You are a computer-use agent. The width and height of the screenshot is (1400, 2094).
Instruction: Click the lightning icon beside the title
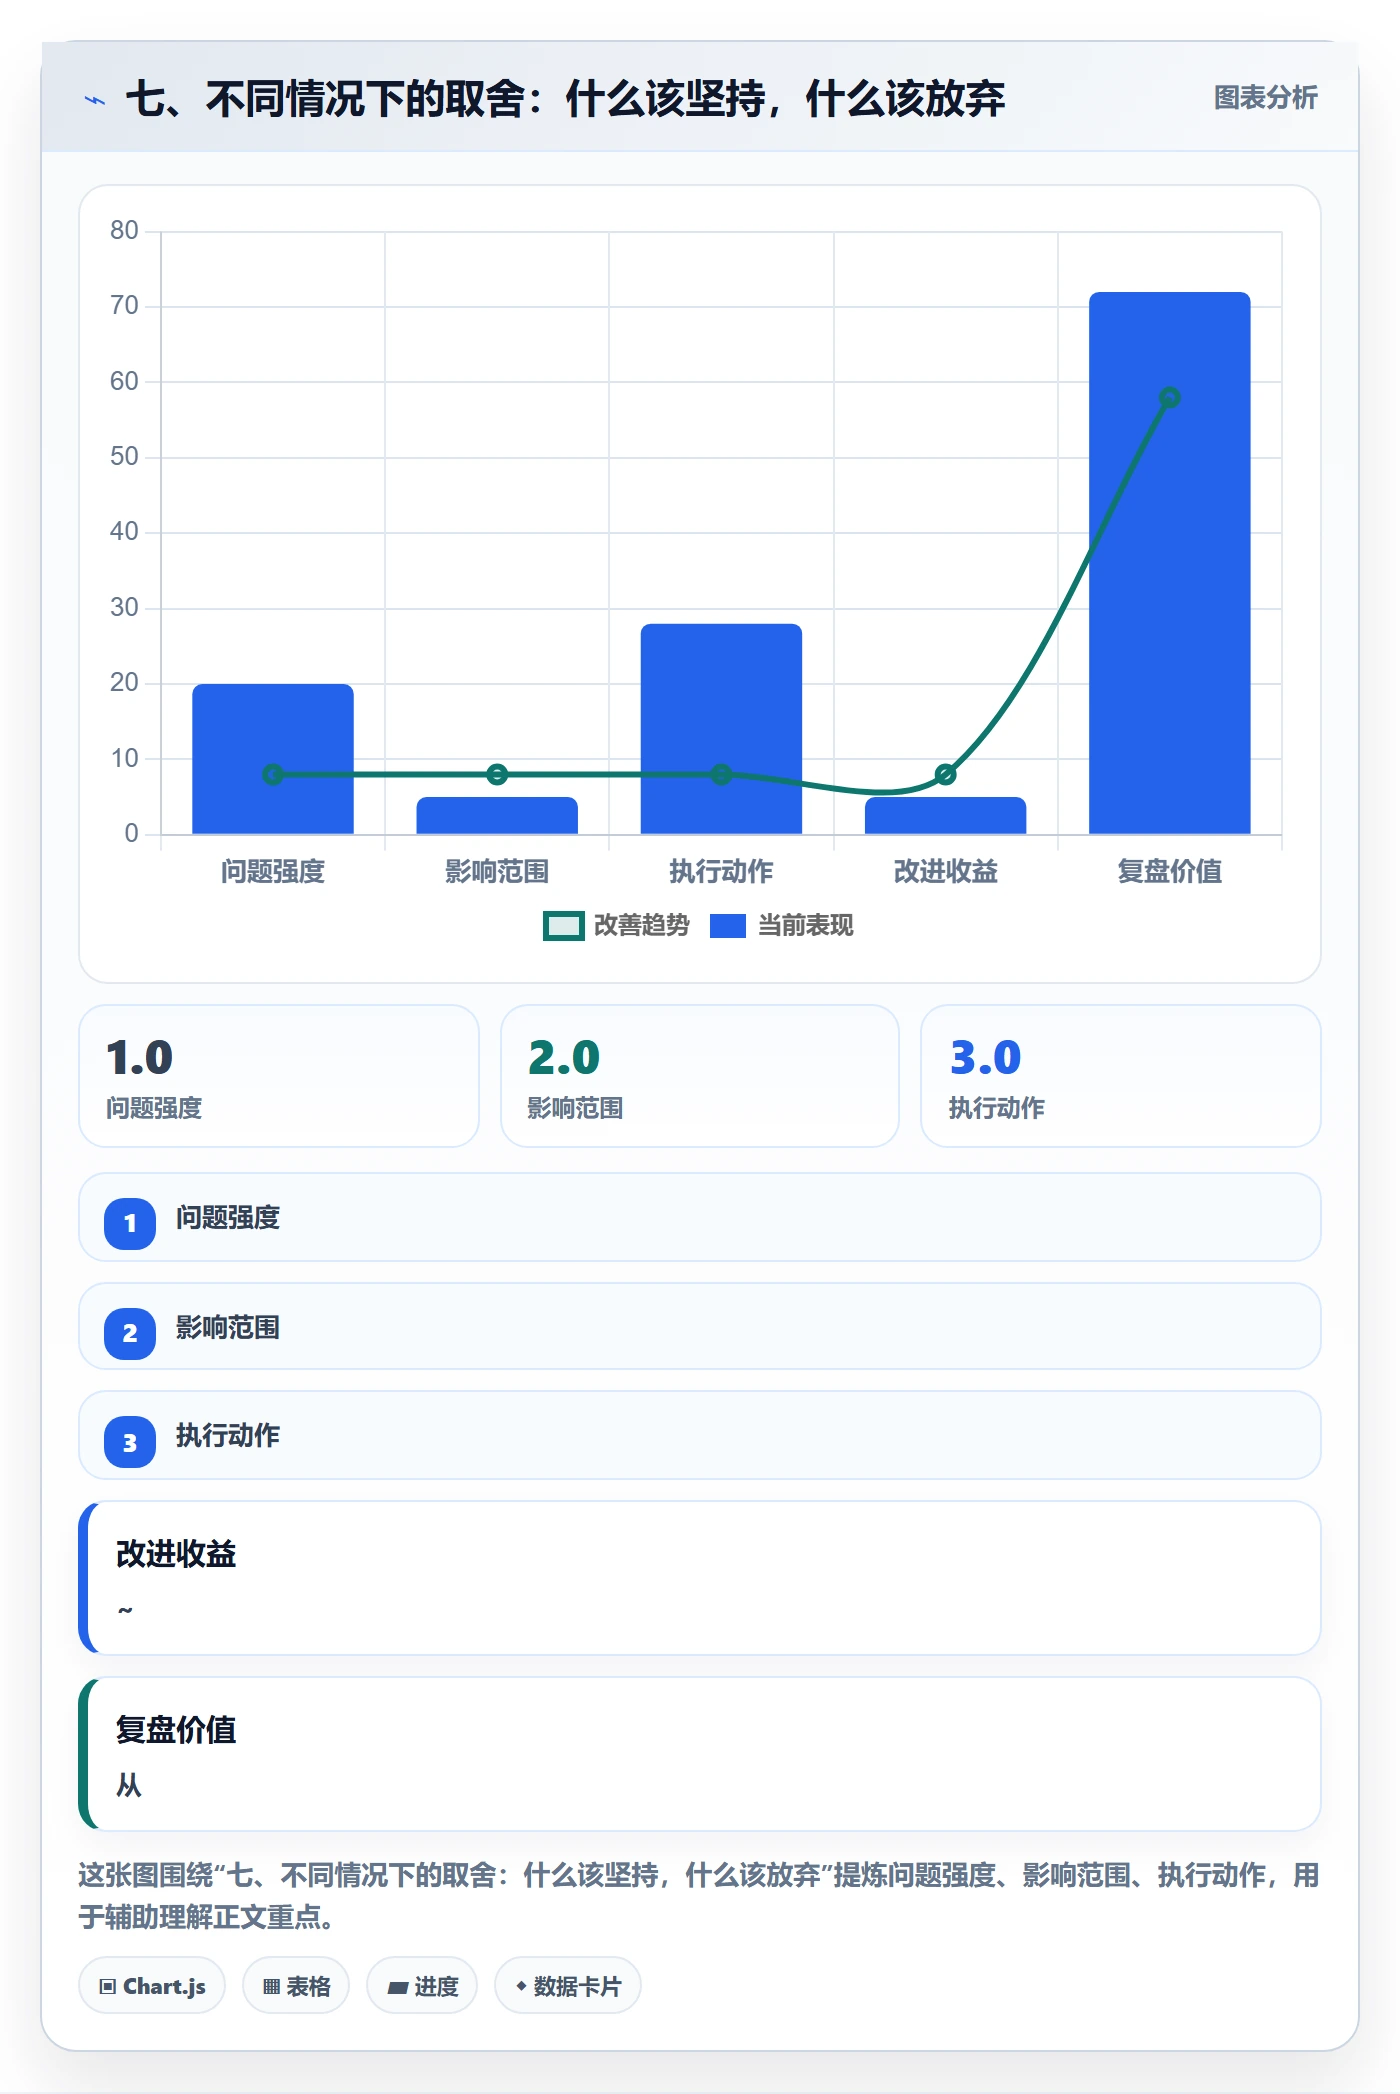(x=95, y=100)
